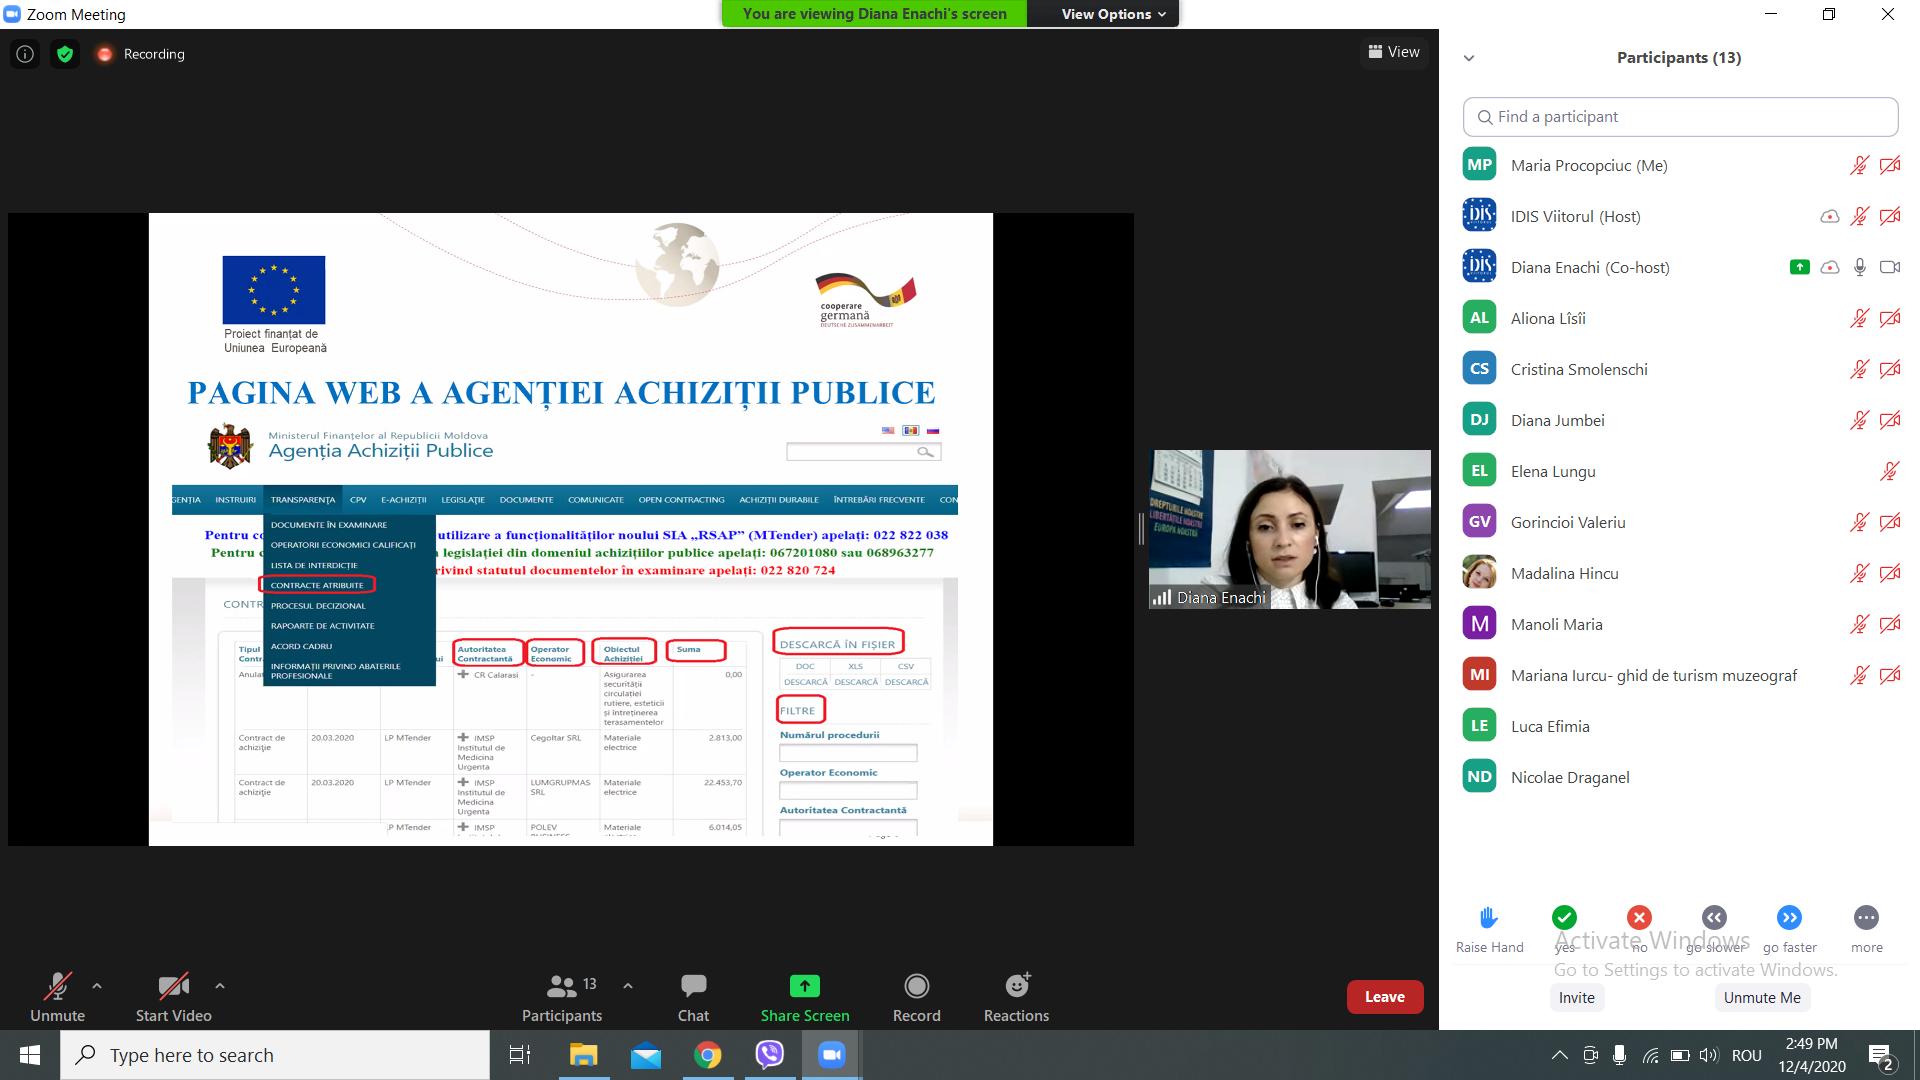
Task: Open the Participants toolbar button
Action: 562,998
